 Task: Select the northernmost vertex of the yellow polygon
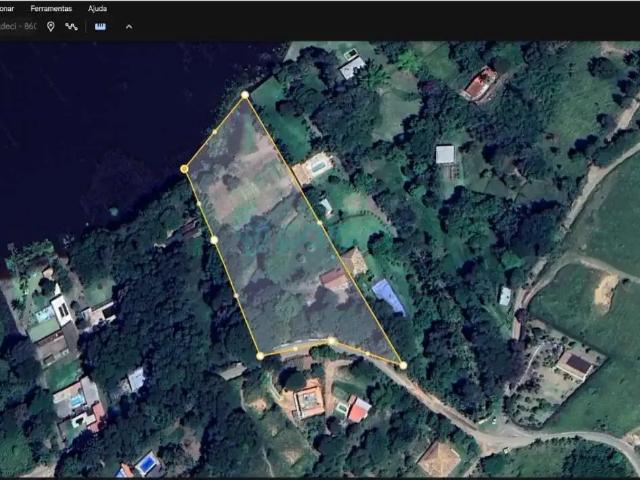pos(245,95)
